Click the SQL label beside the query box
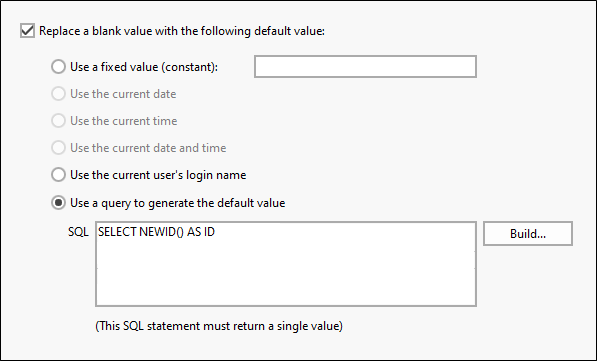Image resolution: width=597 pixels, height=361 pixels. pyautogui.click(x=78, y=232)
